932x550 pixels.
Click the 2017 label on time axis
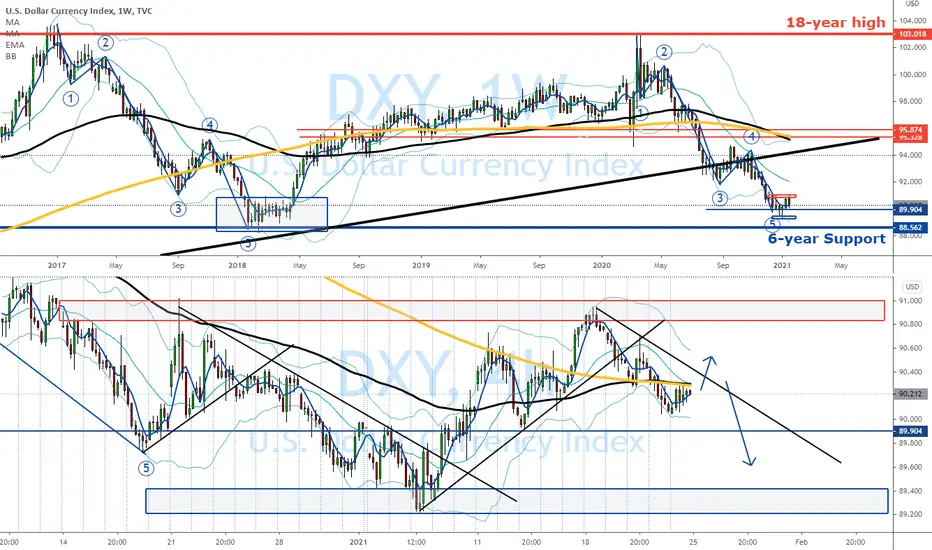(x=56, y=265)
